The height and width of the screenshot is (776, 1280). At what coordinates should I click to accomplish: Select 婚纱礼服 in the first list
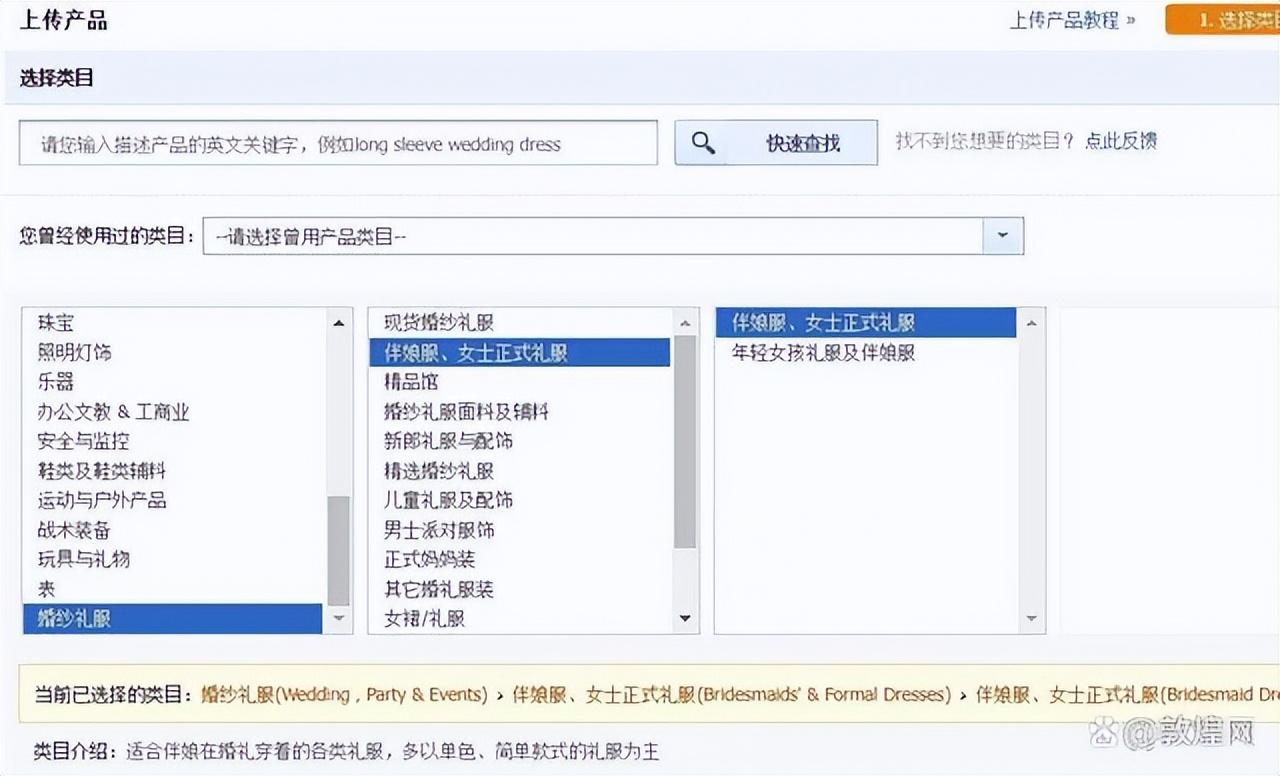173,619
